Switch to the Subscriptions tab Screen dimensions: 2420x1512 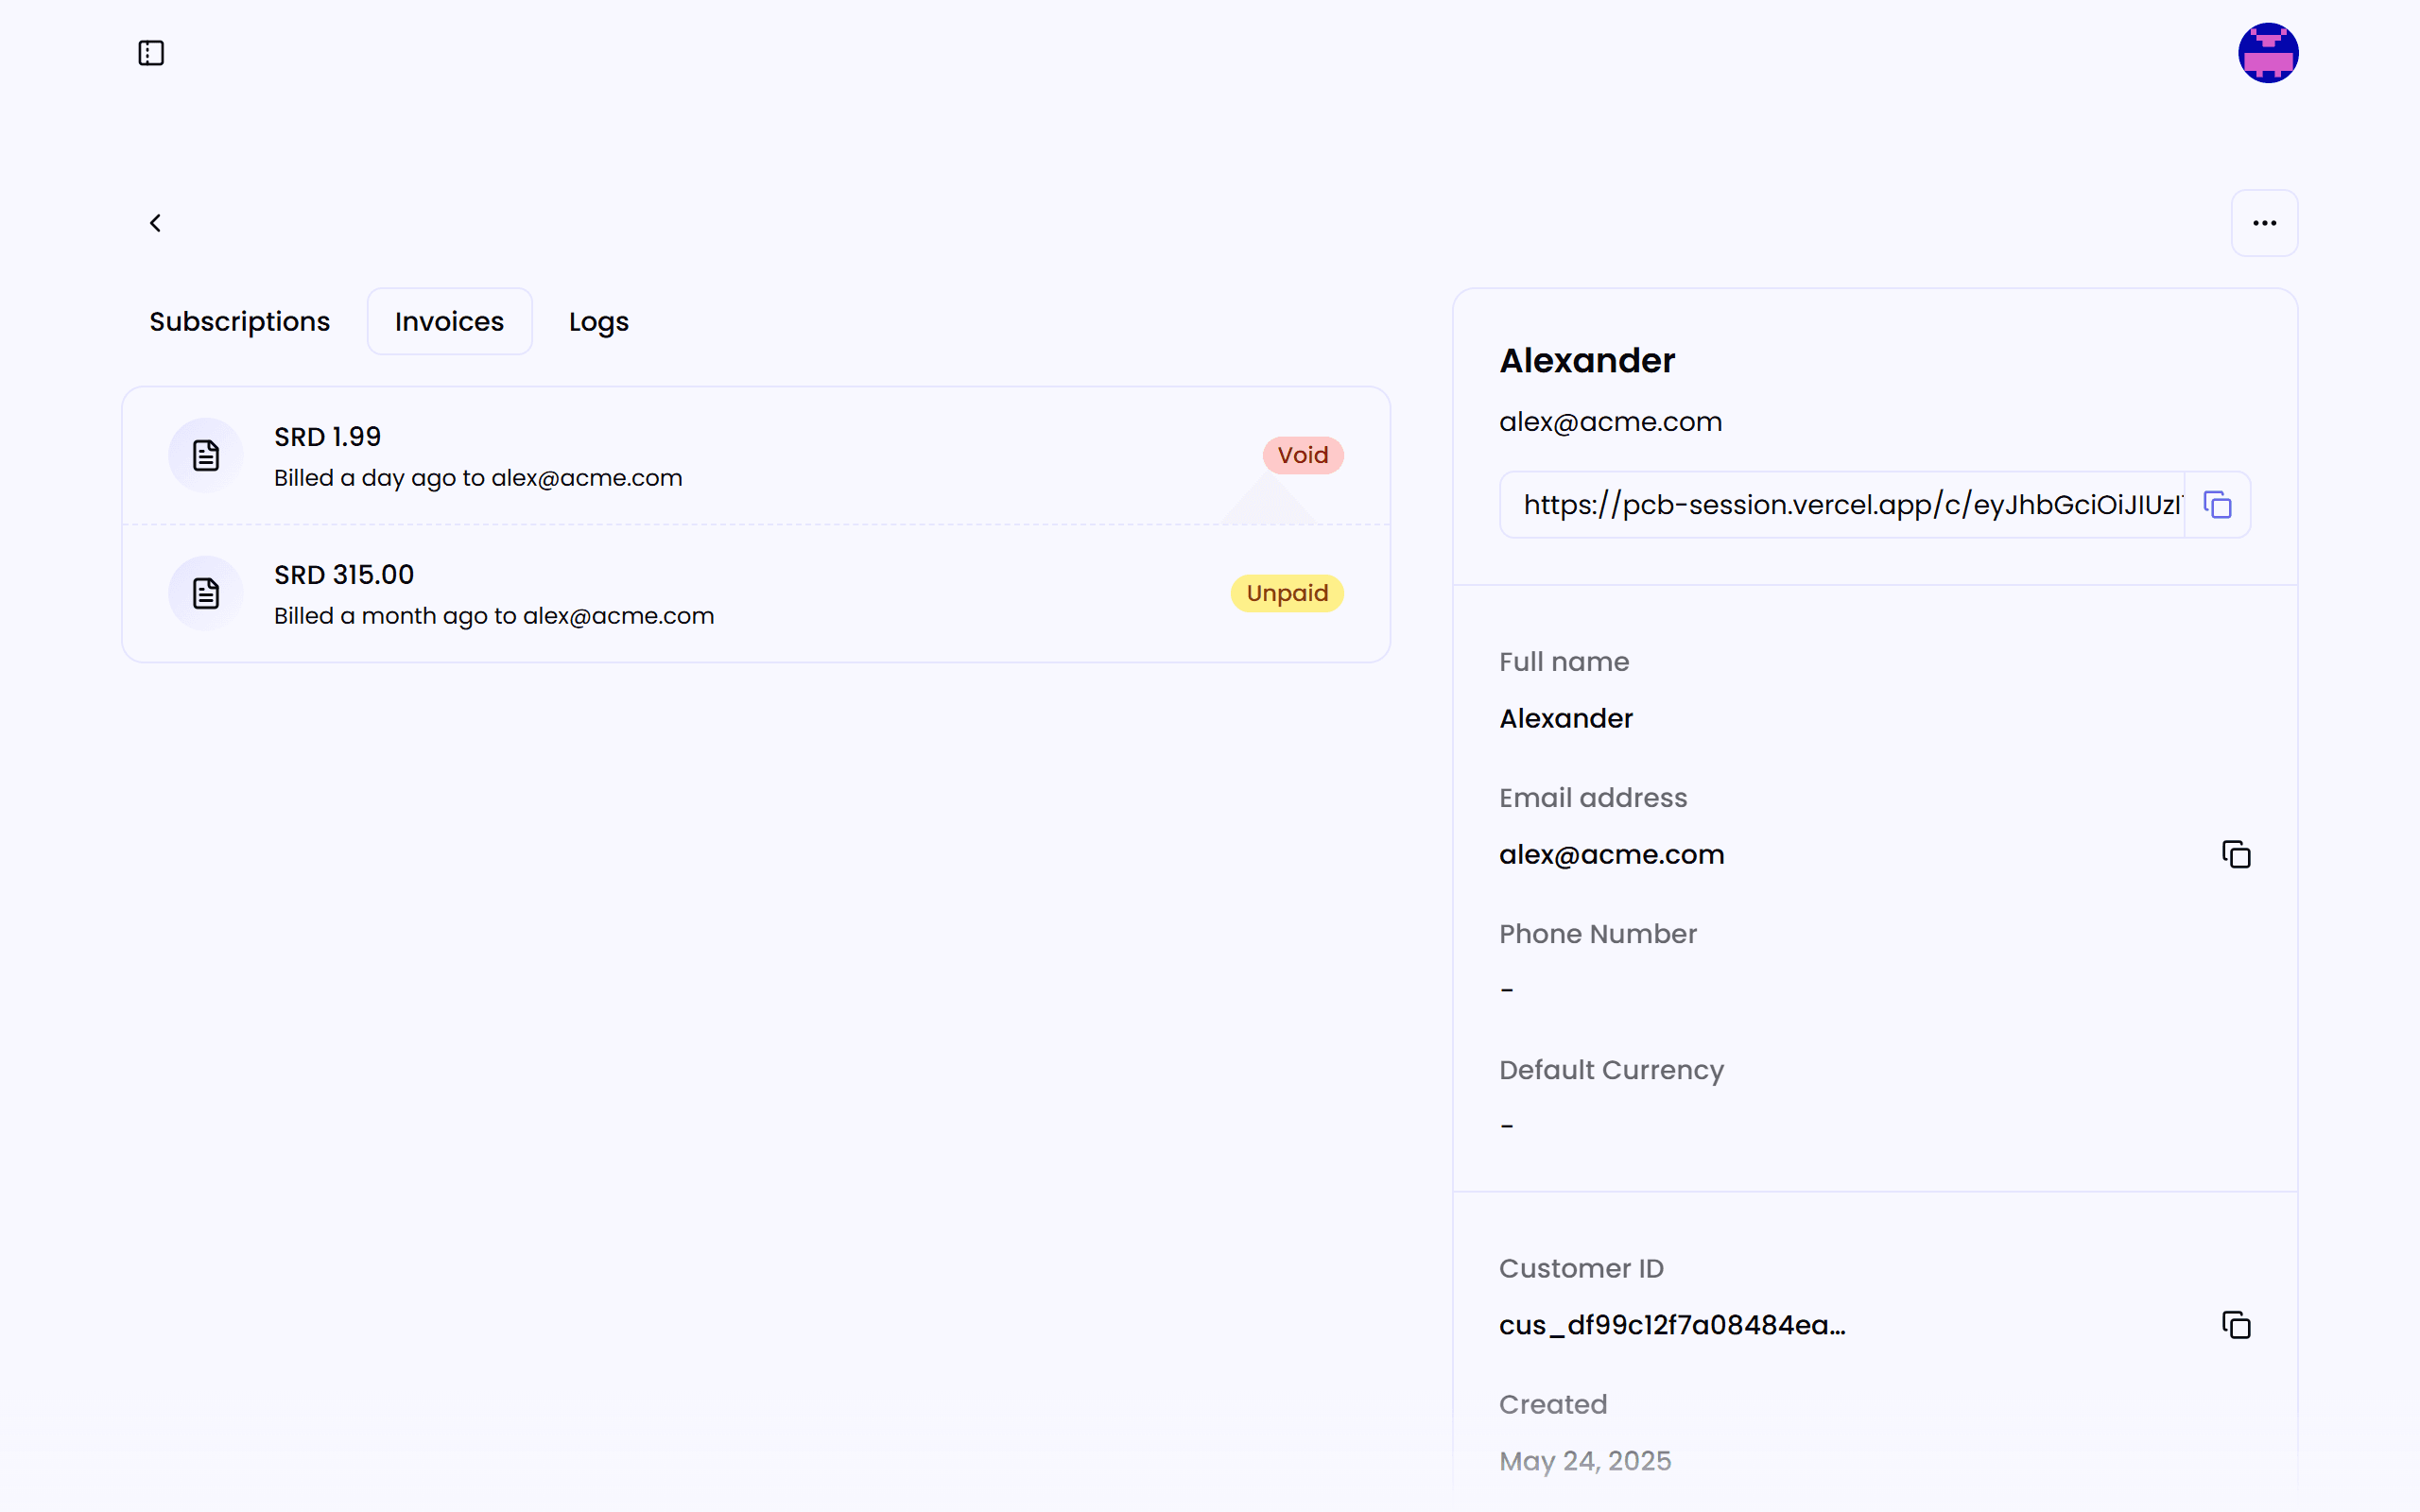click(x=239, y=322)
